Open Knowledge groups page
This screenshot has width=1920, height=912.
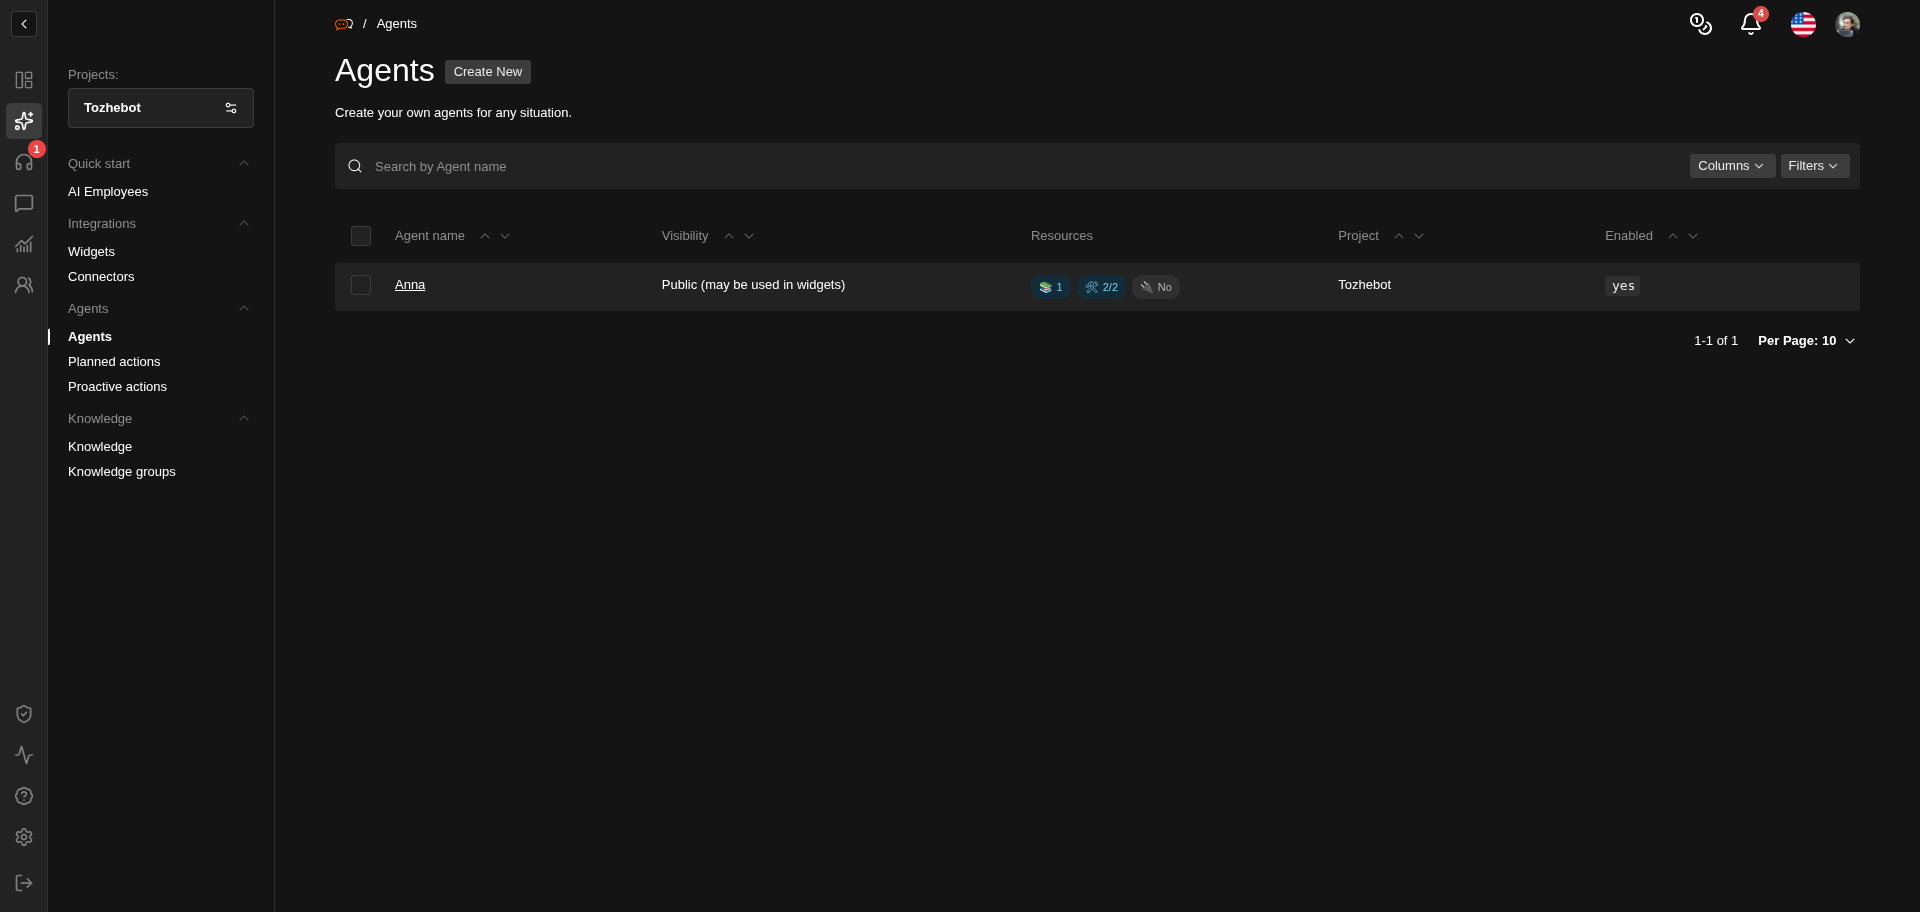[122, 472]
